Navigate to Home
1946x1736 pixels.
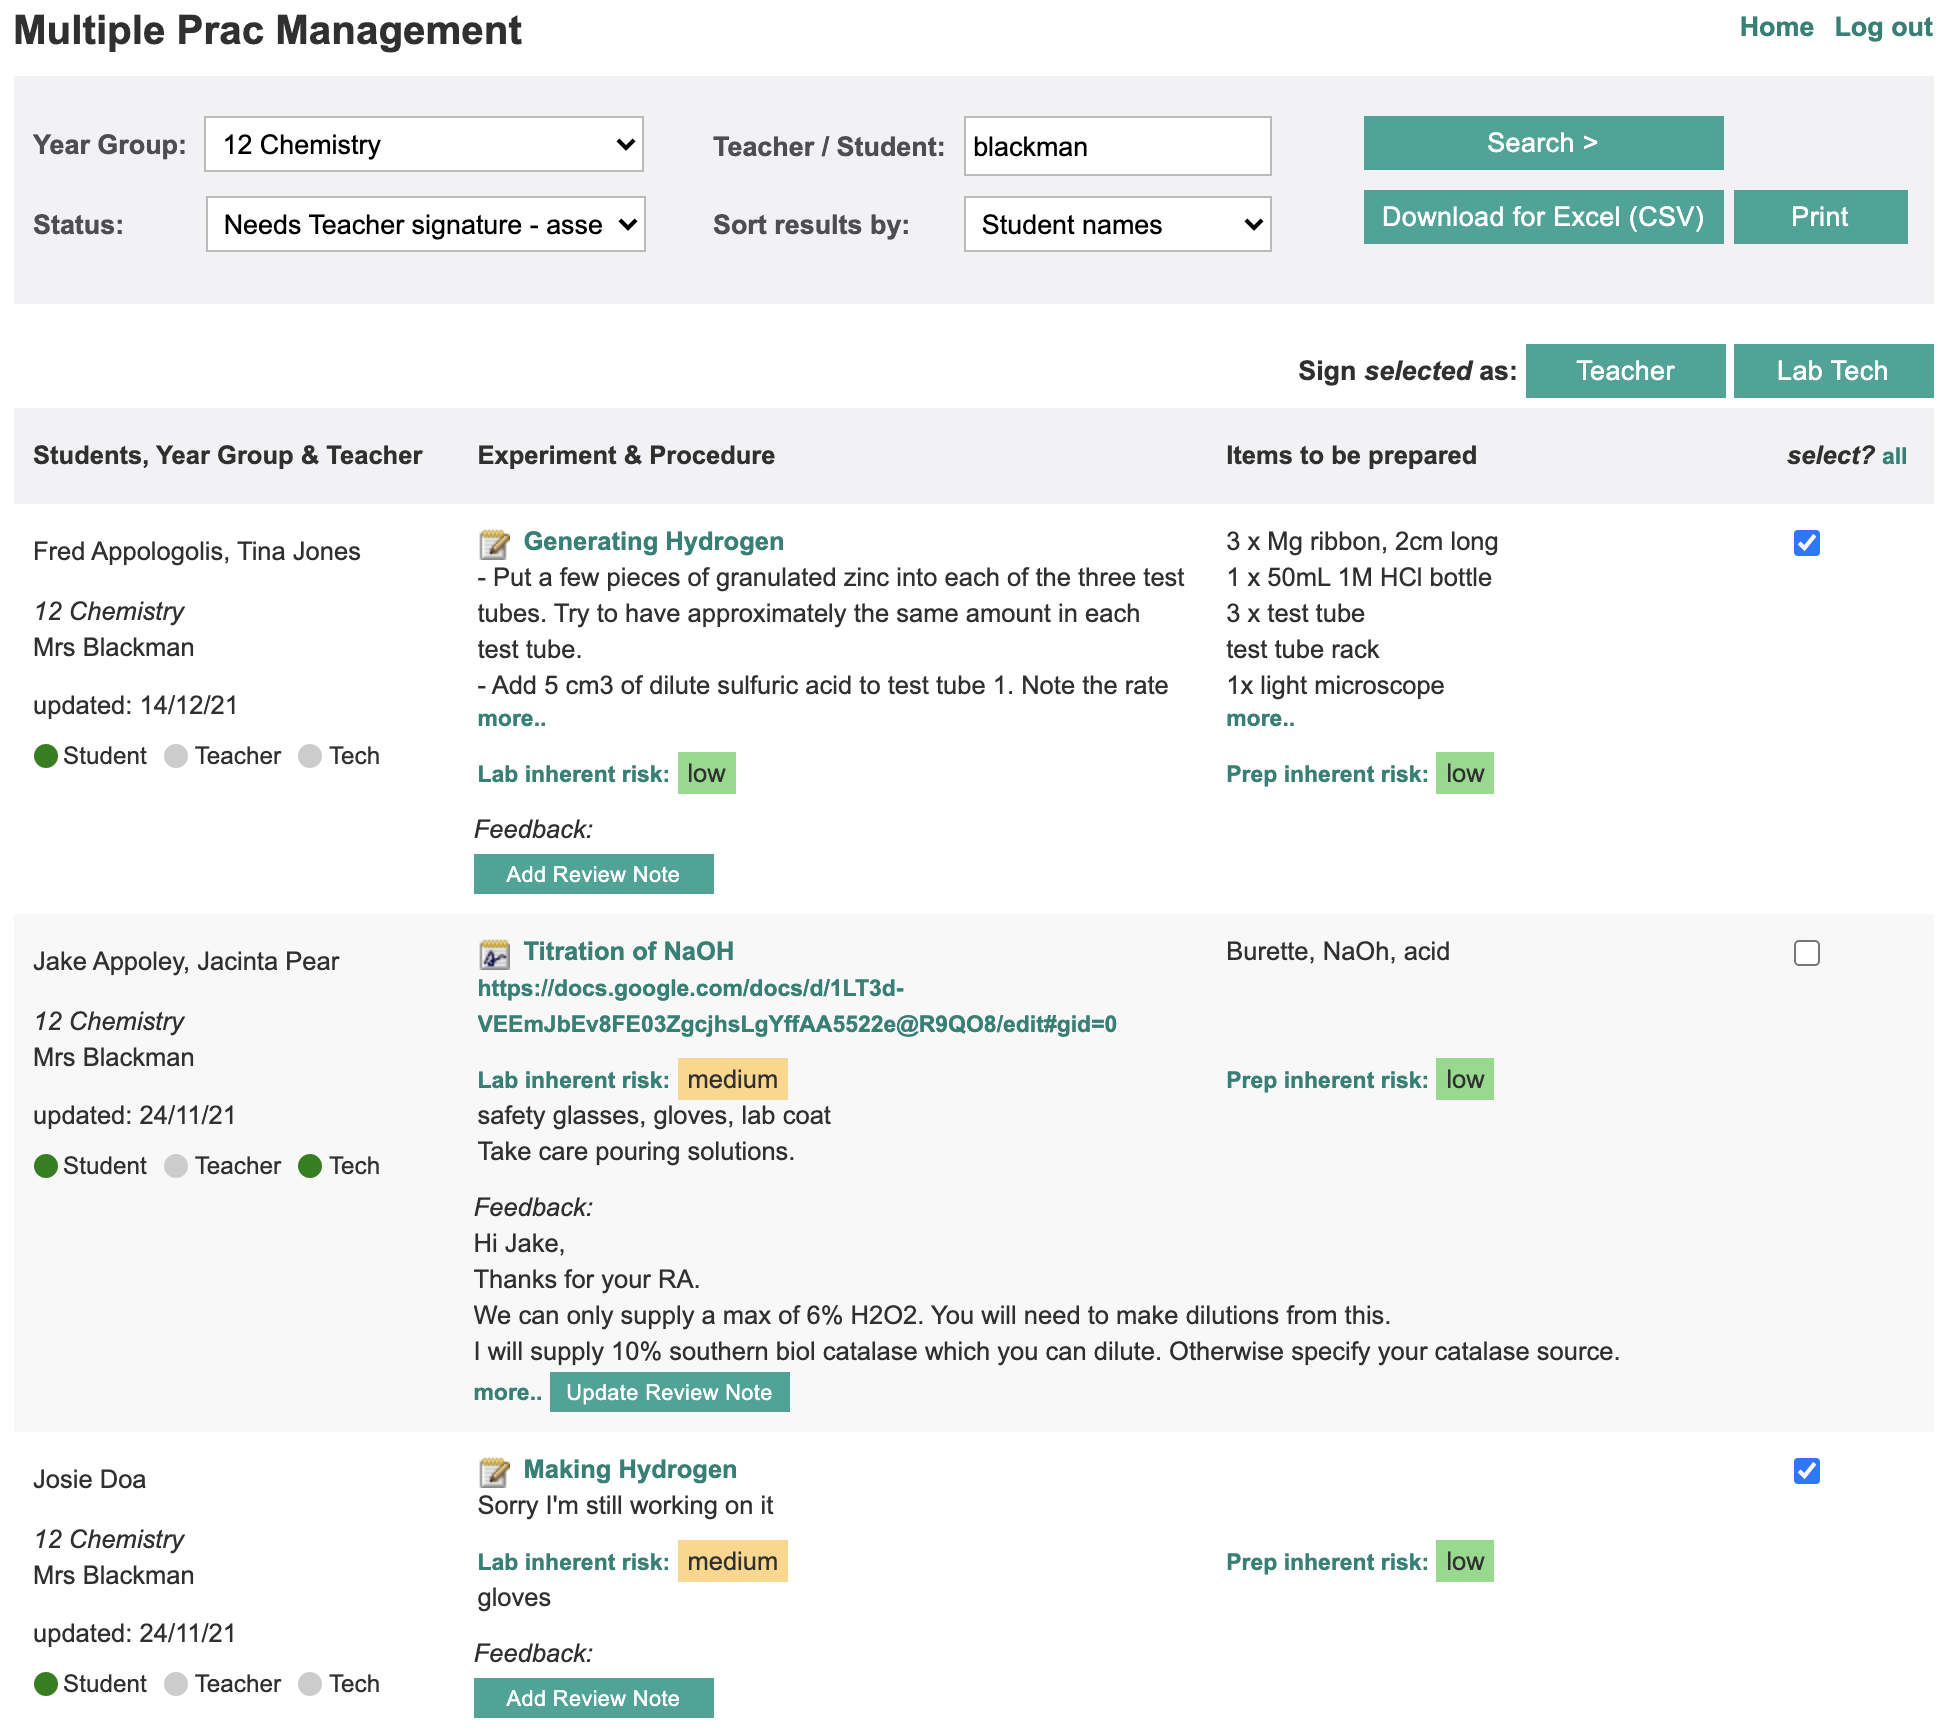pos(1776,27)
